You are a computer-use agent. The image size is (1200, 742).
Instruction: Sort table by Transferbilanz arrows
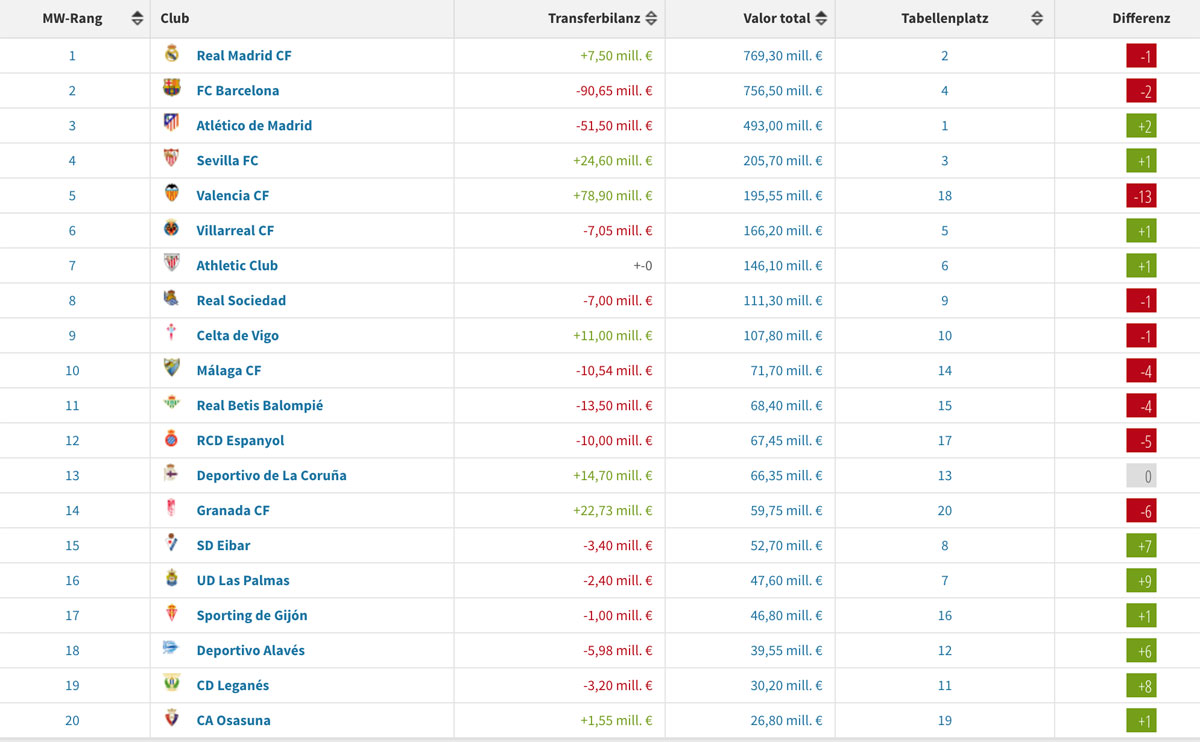tap(651, 18)
